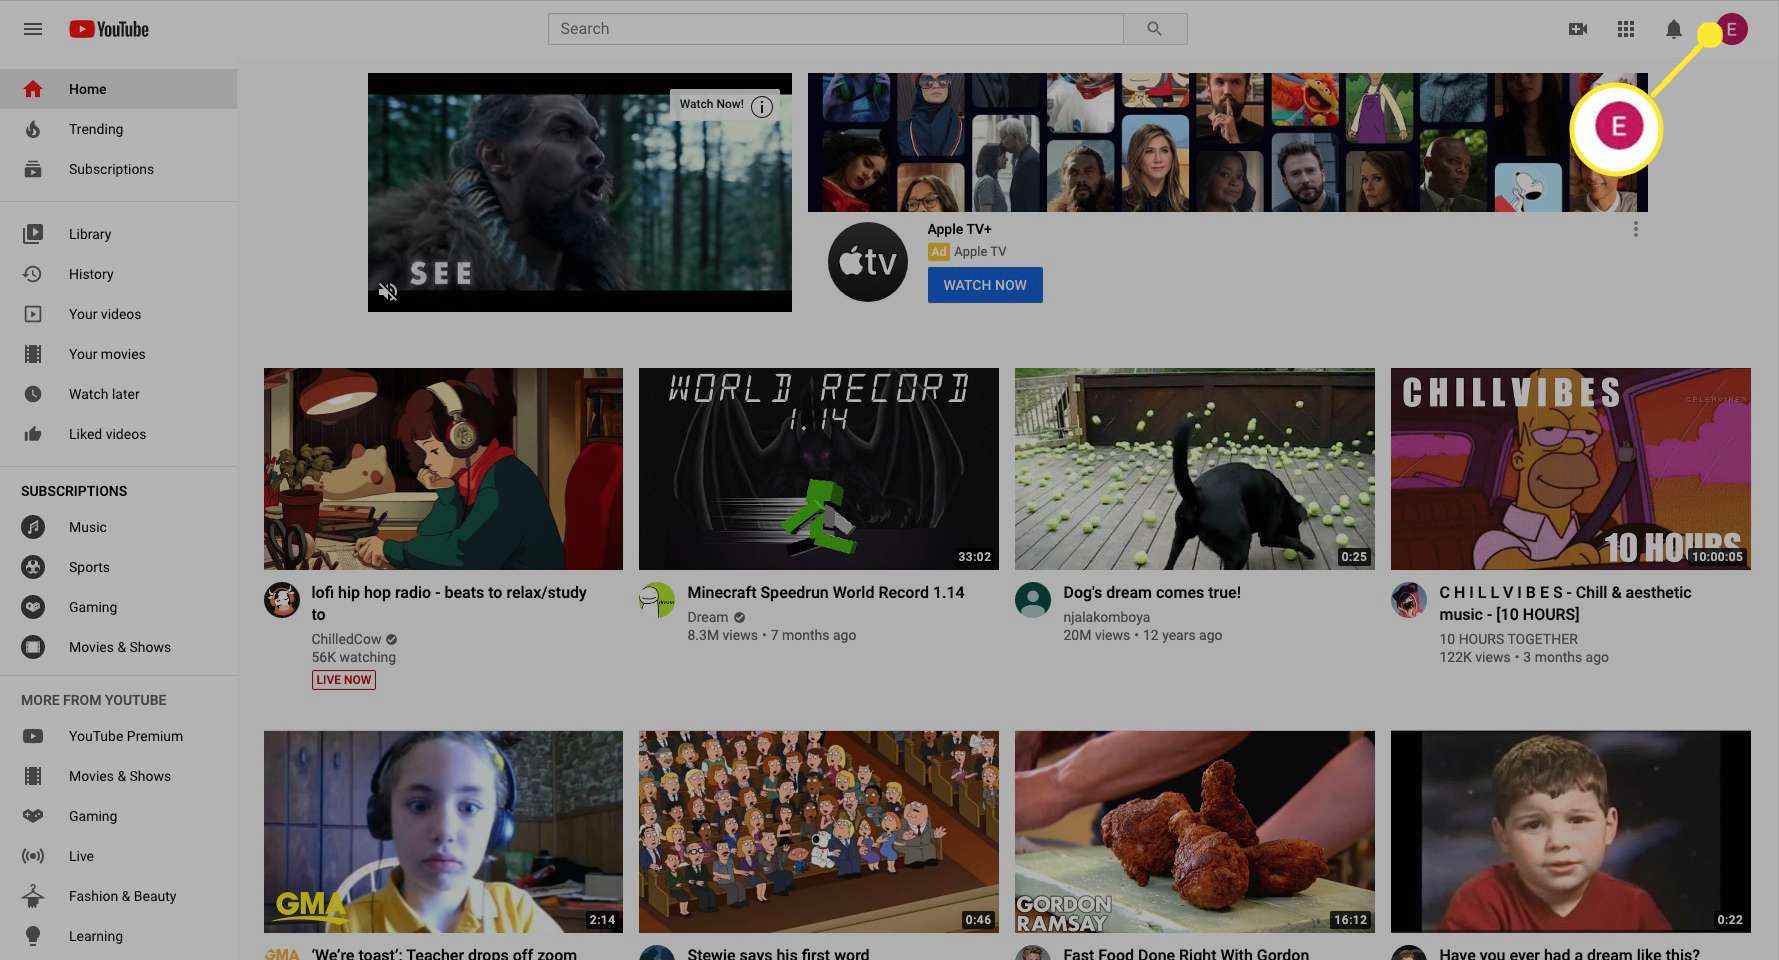Click the Fashion & Beauty hanger icon
Image resolution: width=1779 pixels, height=960 pixels.
pyautogui.click(x=33, y=896)
